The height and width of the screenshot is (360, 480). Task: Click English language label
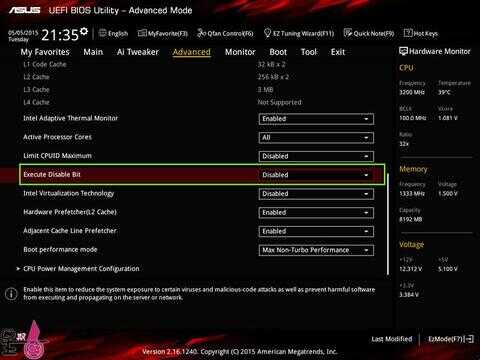tap(118, 33)
